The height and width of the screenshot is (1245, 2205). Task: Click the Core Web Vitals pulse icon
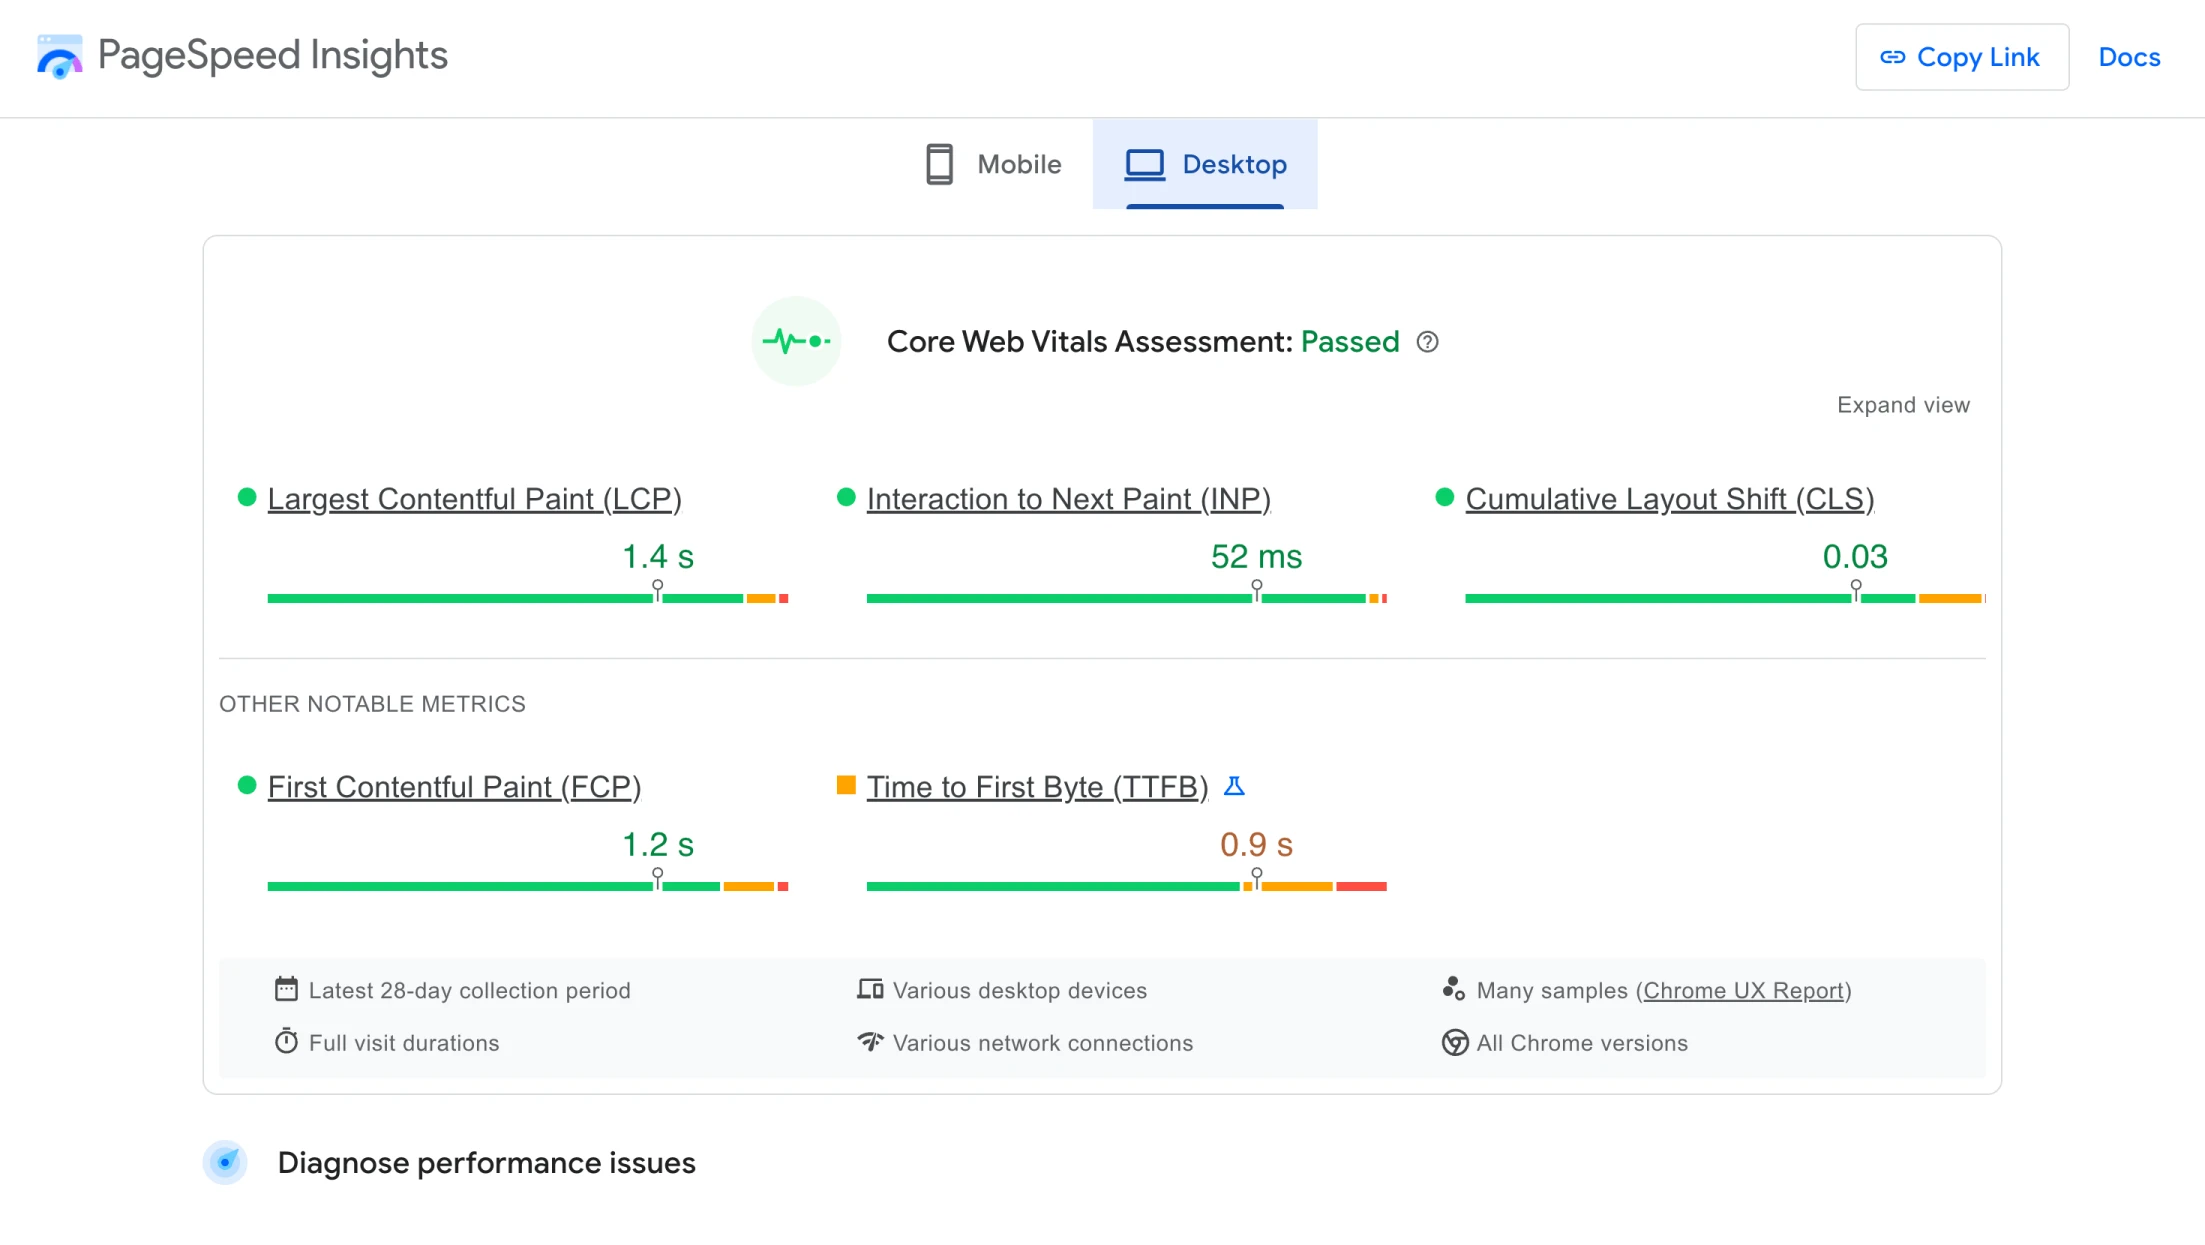pyautogui.click(x=796, y=341)
